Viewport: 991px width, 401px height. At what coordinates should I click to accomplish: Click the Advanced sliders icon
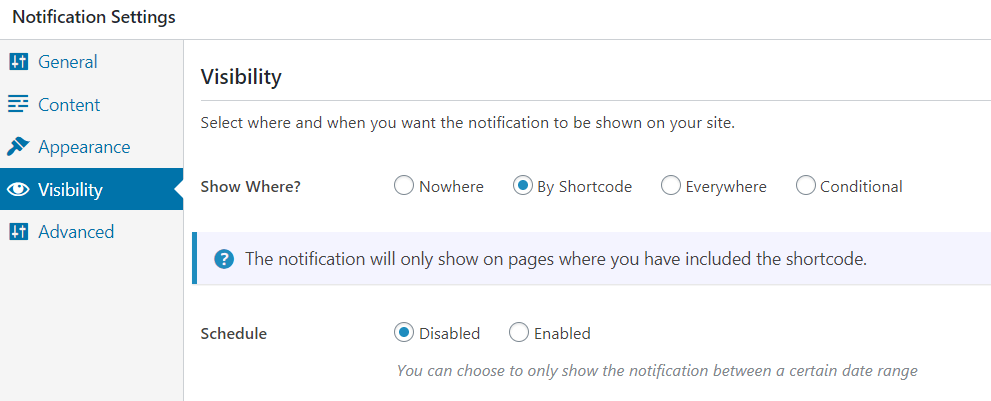(18, 231)
